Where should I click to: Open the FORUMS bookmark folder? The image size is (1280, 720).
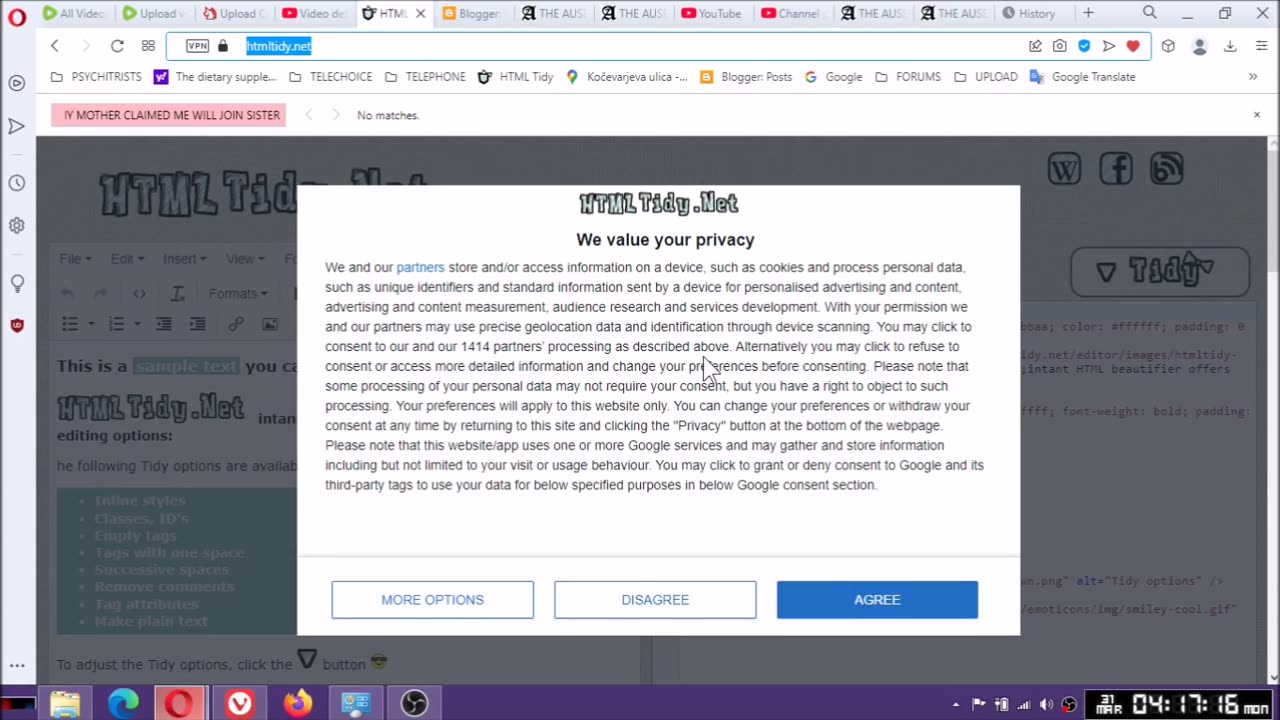pyautogui.click(x=907, y=77)
